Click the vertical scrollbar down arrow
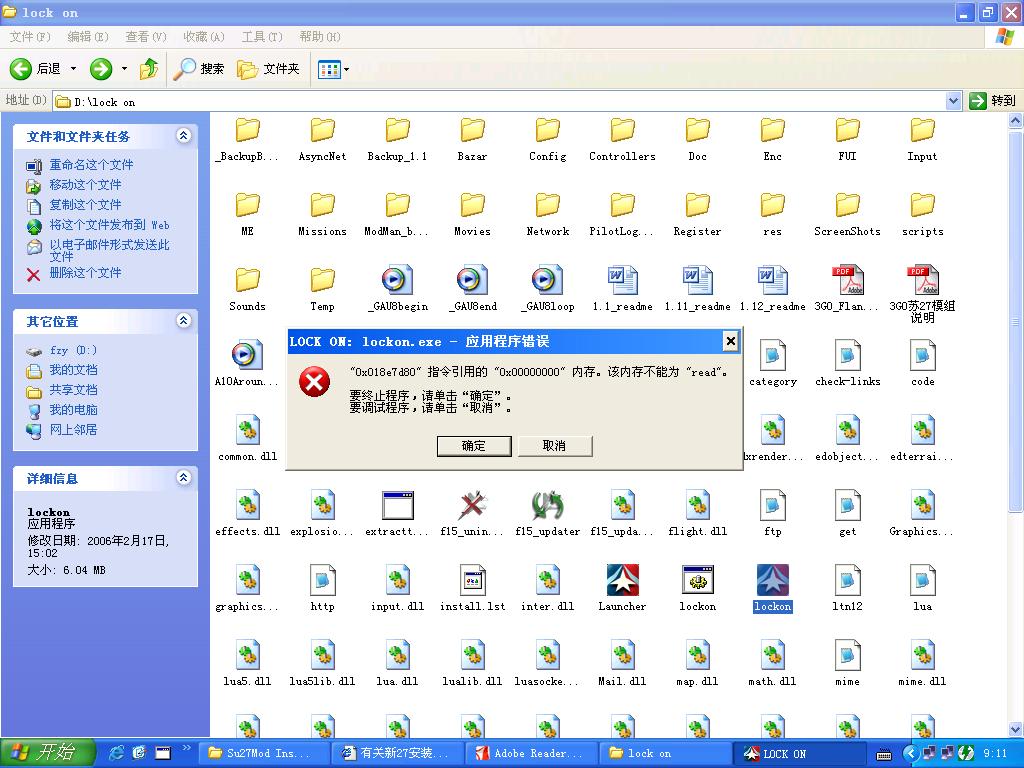1024x768 pixels. 1016,729
